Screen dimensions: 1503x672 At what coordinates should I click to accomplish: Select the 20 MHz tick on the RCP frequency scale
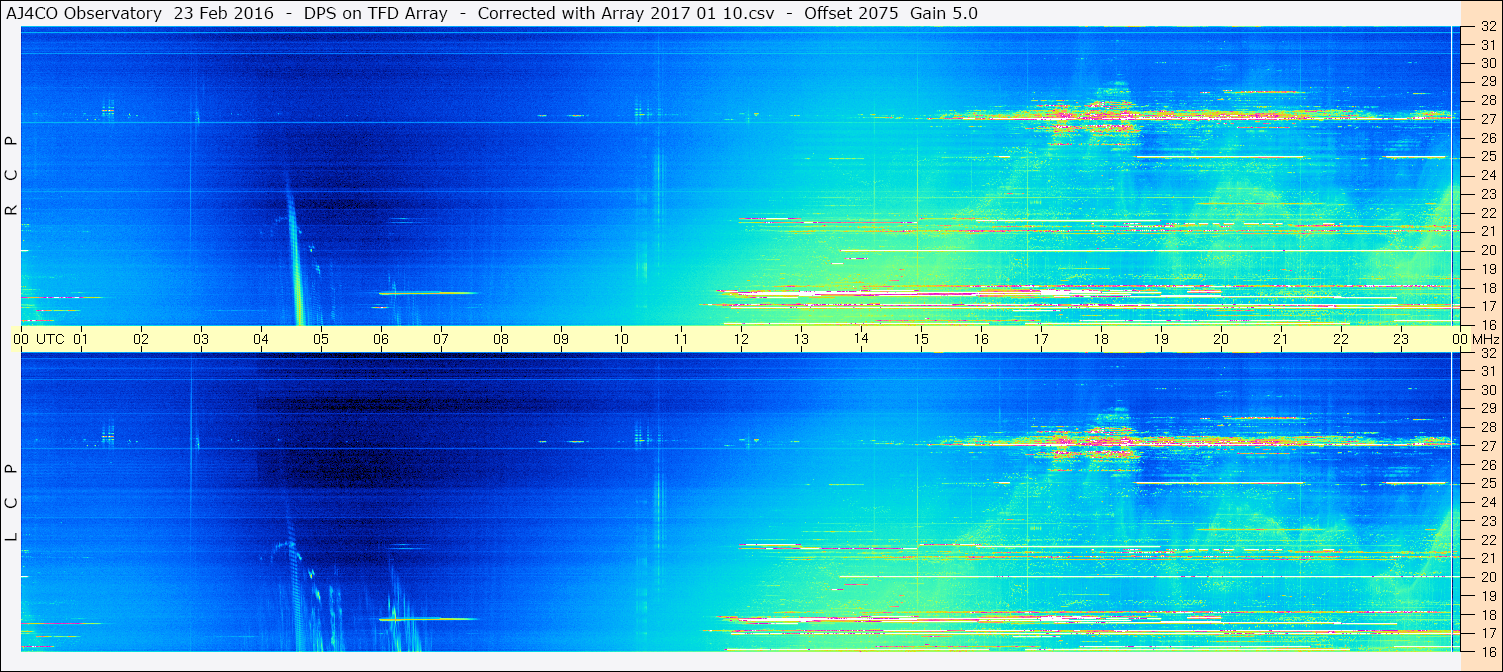click(1487, 250)
